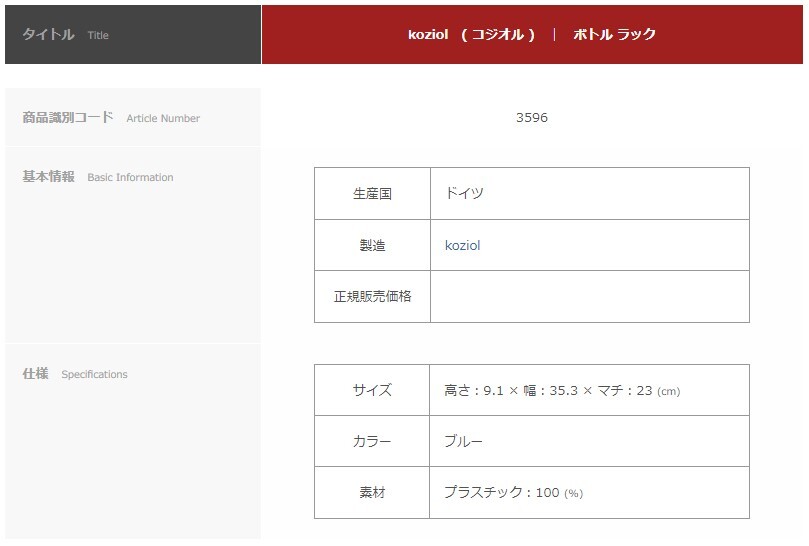The image size is (809, 546).
Task: Click the '仕様 Specifications' label
Action: tap(75, 374)
